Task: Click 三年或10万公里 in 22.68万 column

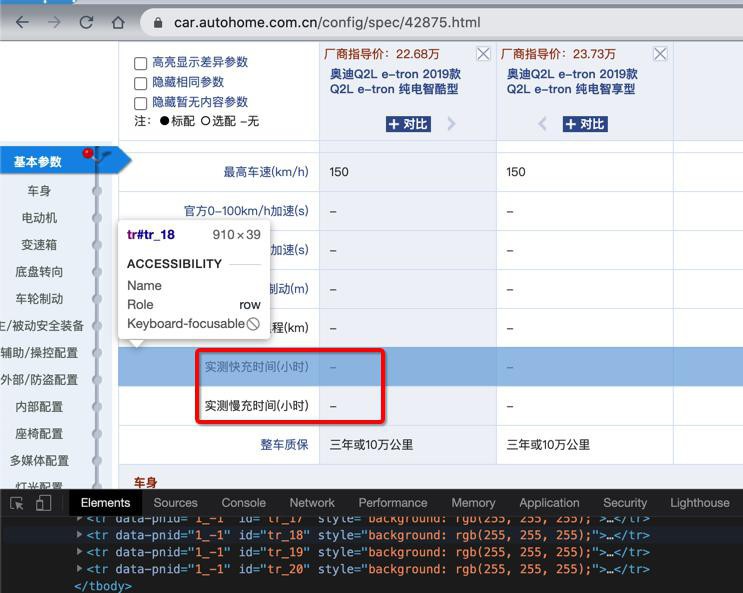Action: click(x=372, y=445)
